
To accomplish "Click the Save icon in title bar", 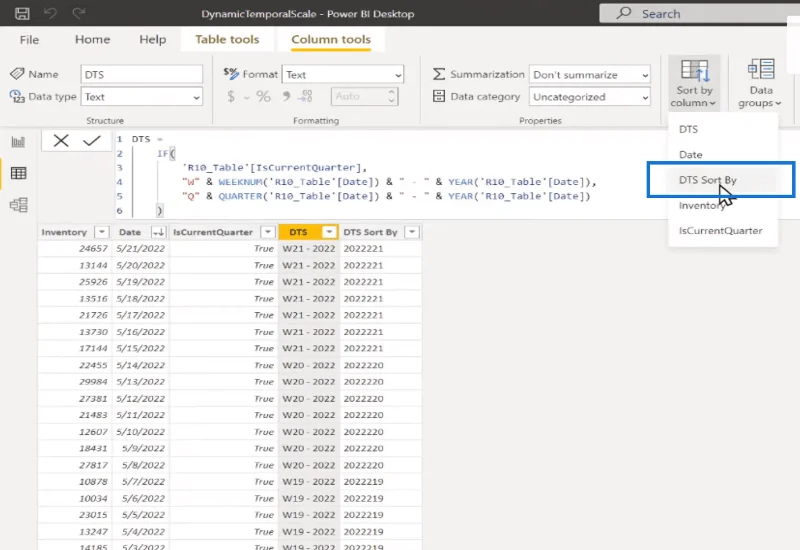I will (x=22, y=13).
